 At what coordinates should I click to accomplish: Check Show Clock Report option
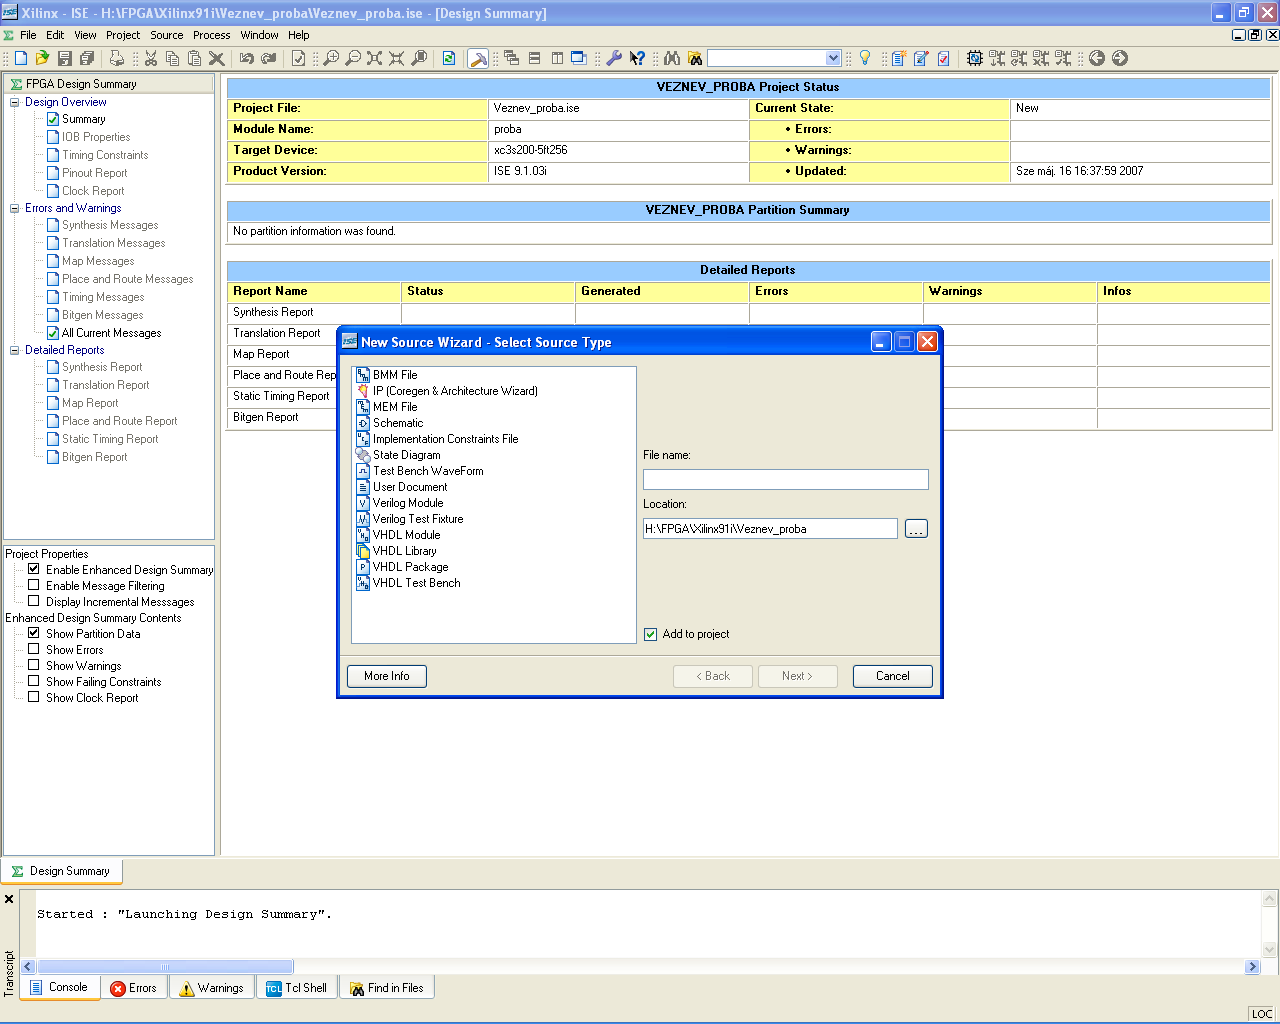34,697
